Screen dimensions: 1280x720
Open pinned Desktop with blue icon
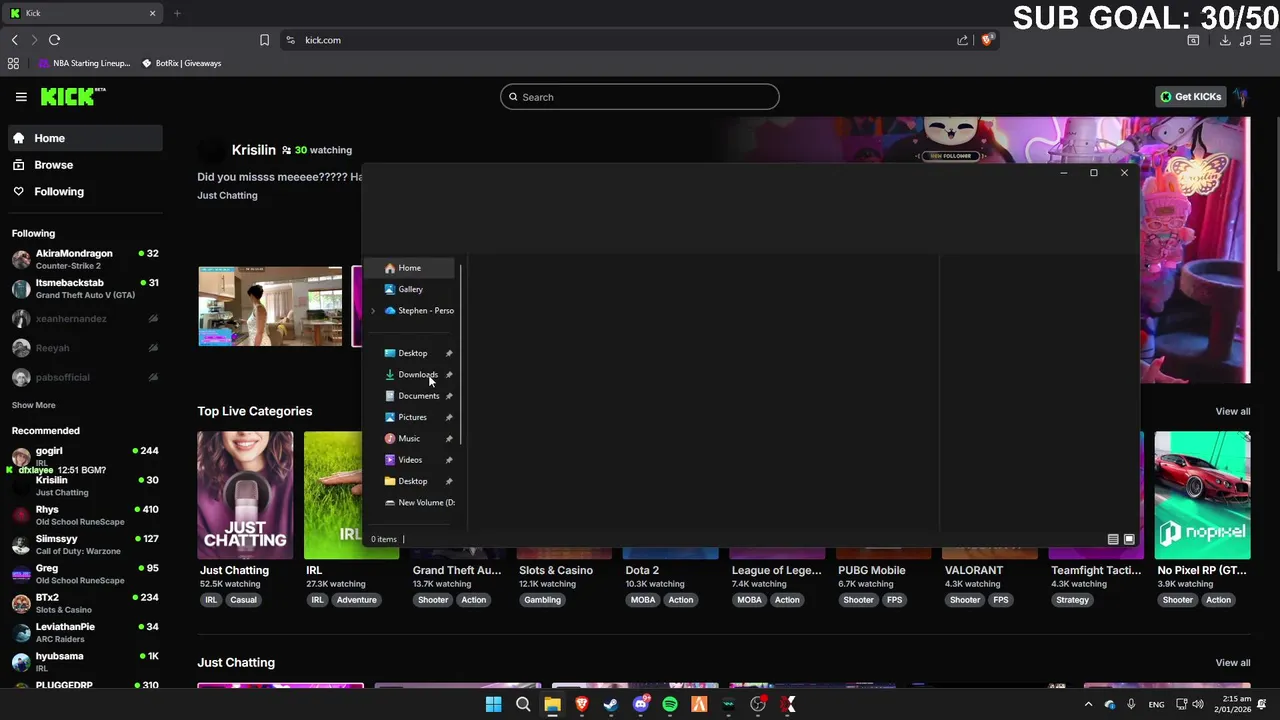(x=412, y=353)
